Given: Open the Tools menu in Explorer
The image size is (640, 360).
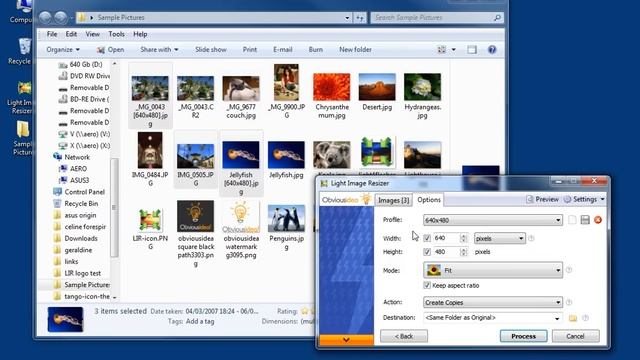Looking at the screenshot, I should (x=116, y=34).
